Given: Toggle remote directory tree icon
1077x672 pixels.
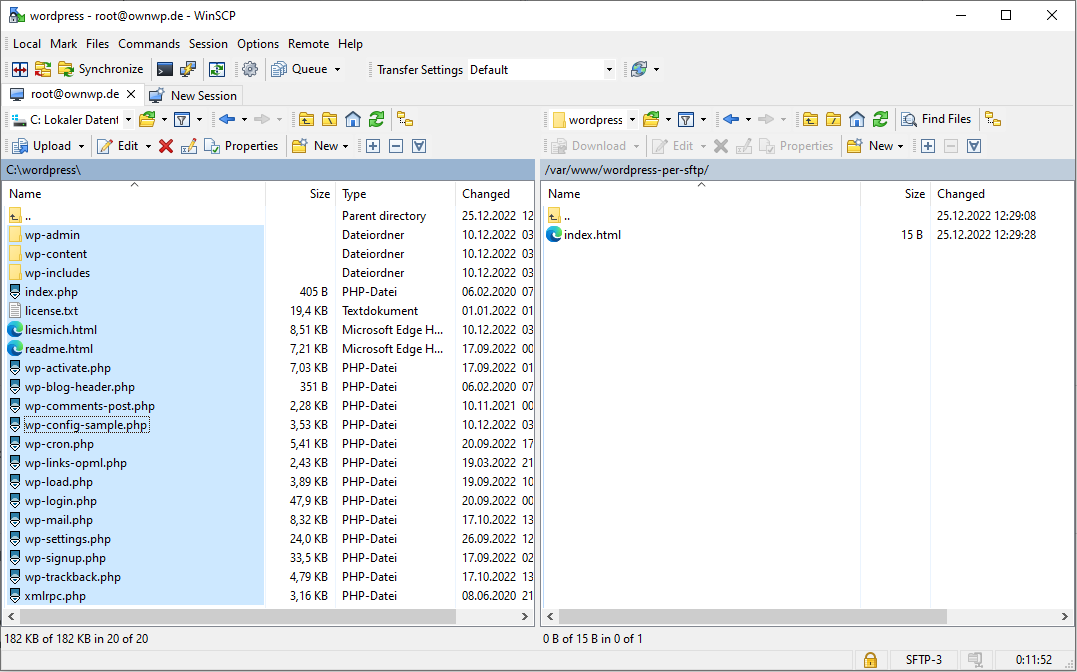Looking at the screenshot, I should click(x=993, y=120).
